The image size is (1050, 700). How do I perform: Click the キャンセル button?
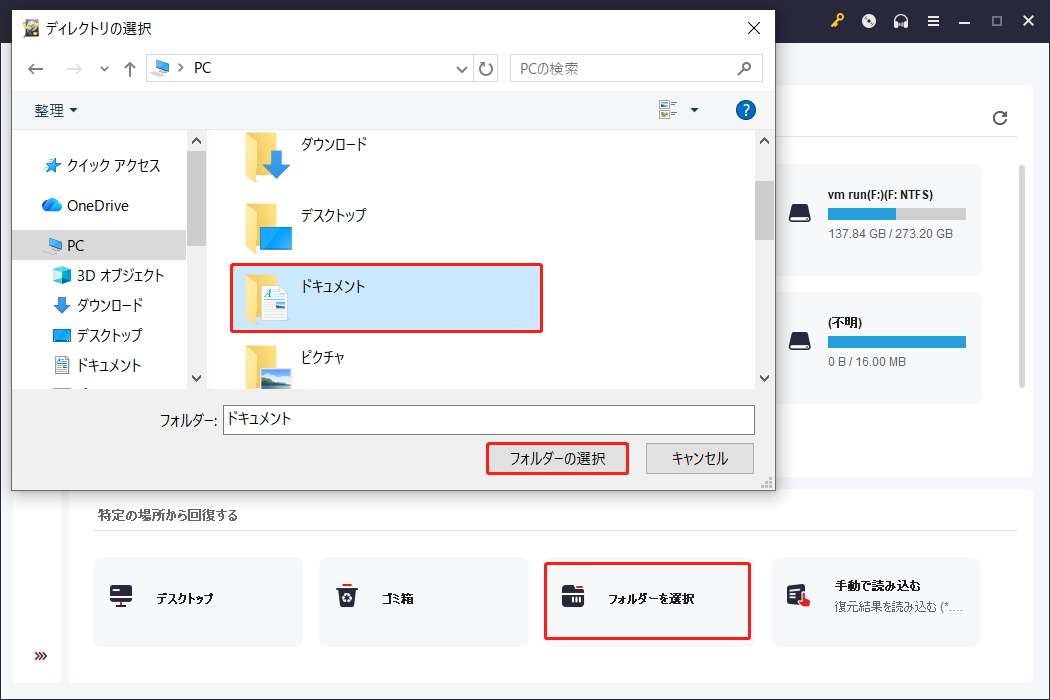(700, 459)
